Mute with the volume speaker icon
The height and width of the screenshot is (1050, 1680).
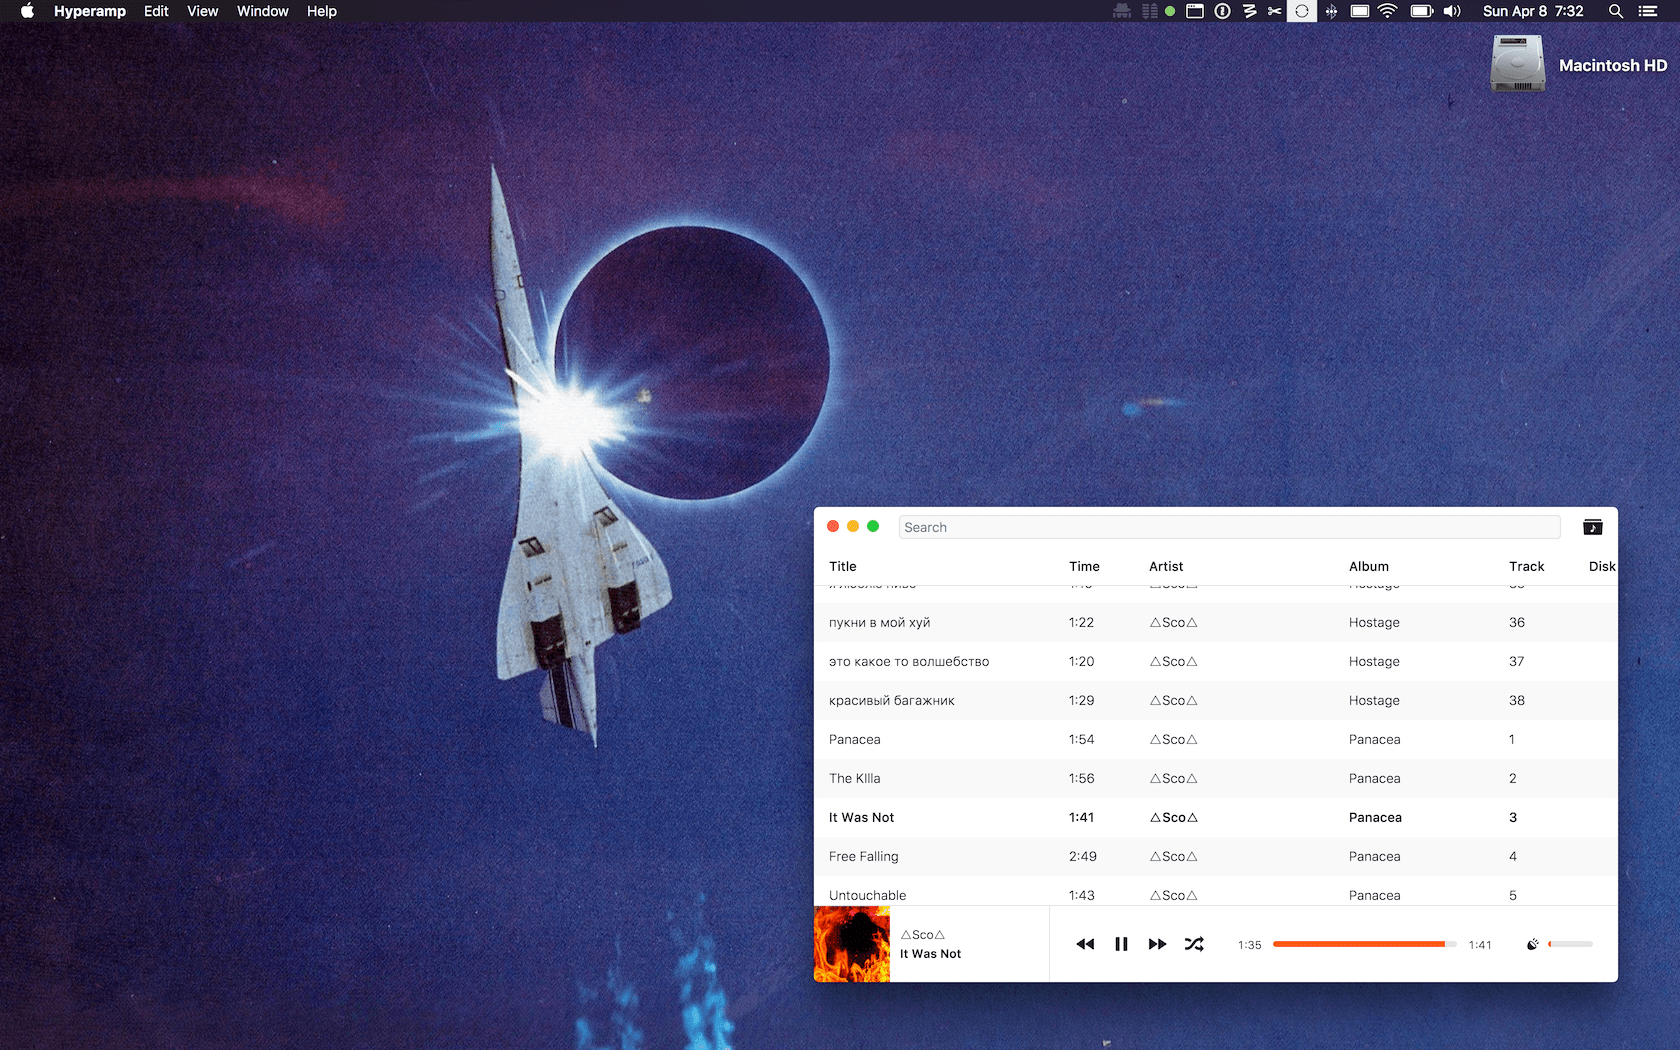(1532, 944)
